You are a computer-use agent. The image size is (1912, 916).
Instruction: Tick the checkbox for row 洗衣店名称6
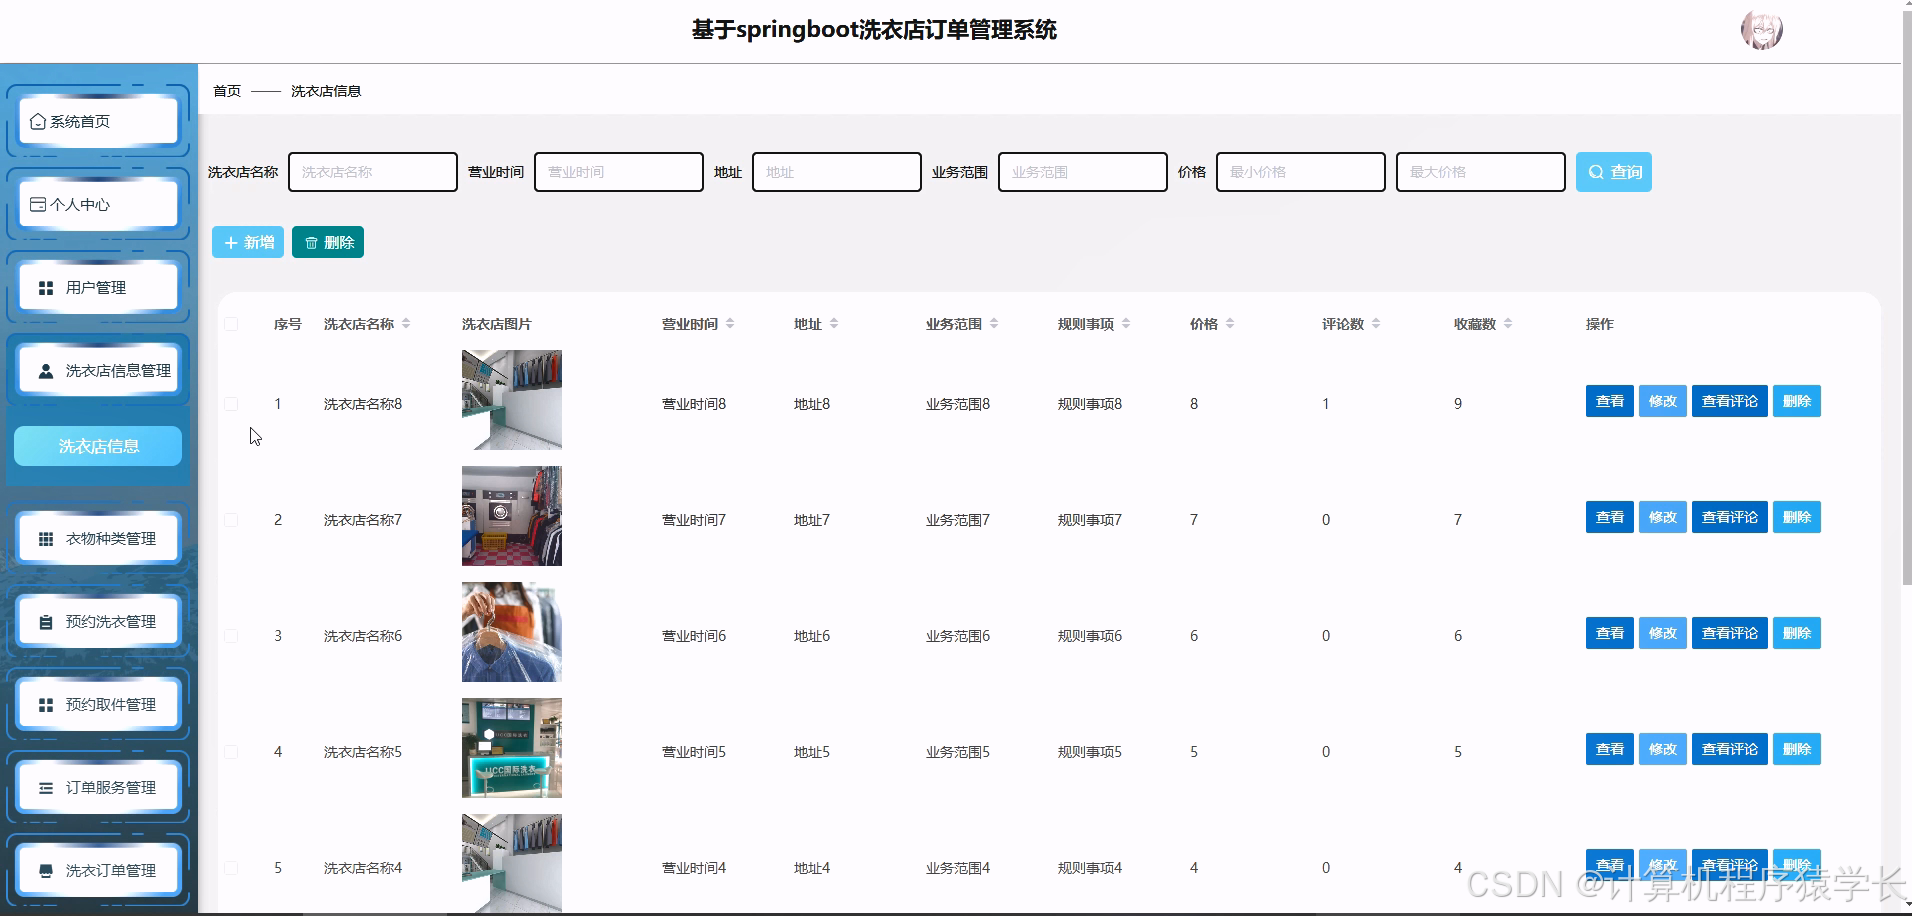click(231, 636)
